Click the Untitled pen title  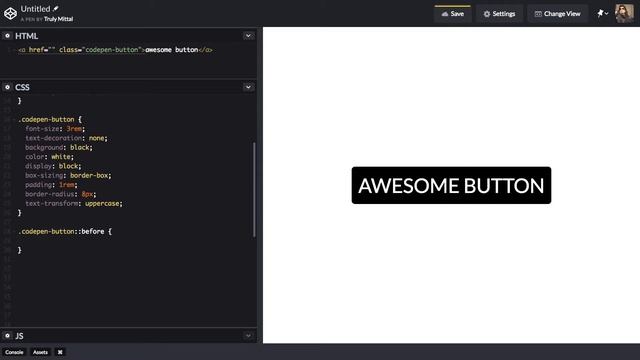(x=36, y=9)
